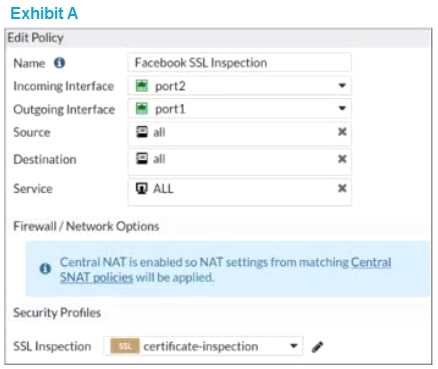The image size is (438, 369).
Task: Expand the SSL Inspection profile dropdown
Action: (294, 346)
